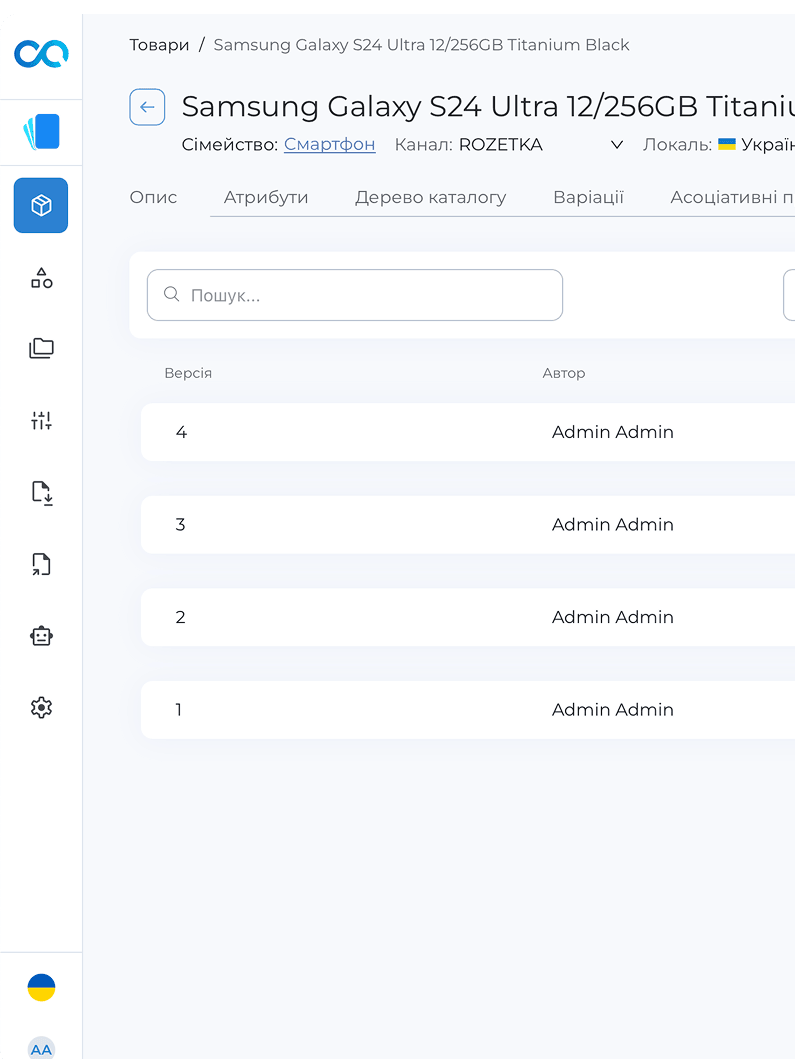
Task: Switch to the Асоціативні tab
Action: point(732,197)
